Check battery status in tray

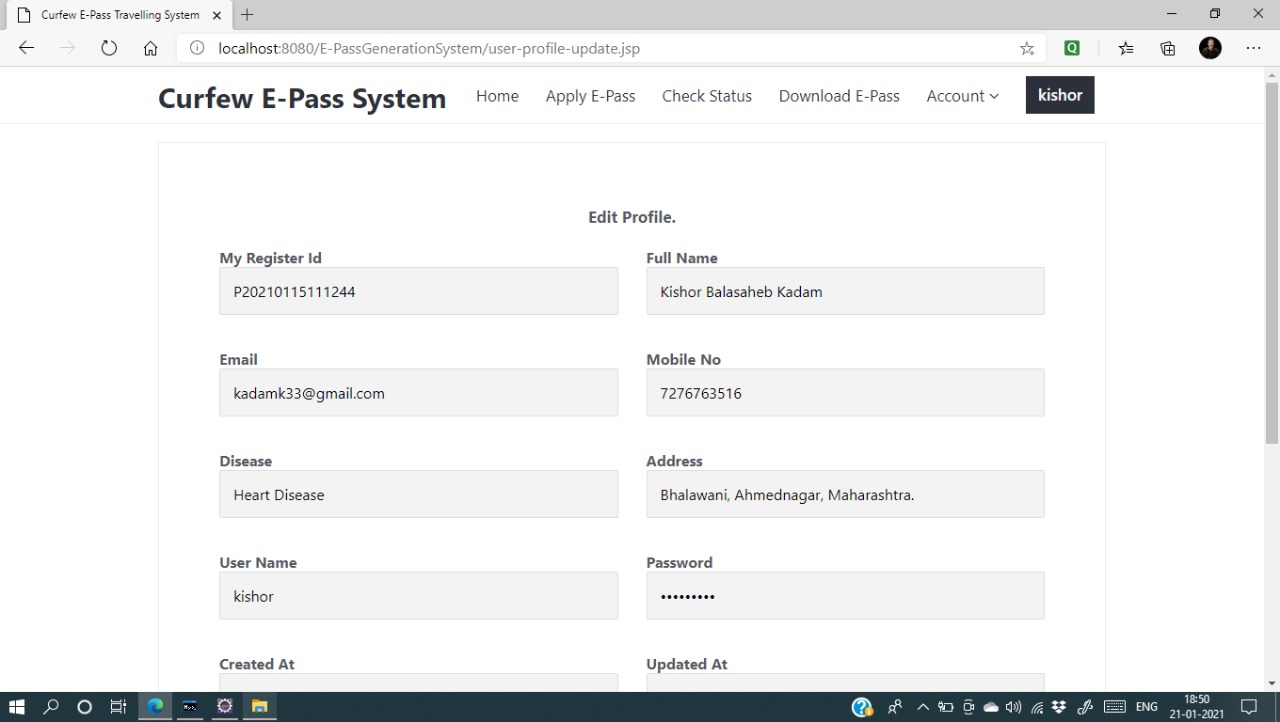pos(945,707)
